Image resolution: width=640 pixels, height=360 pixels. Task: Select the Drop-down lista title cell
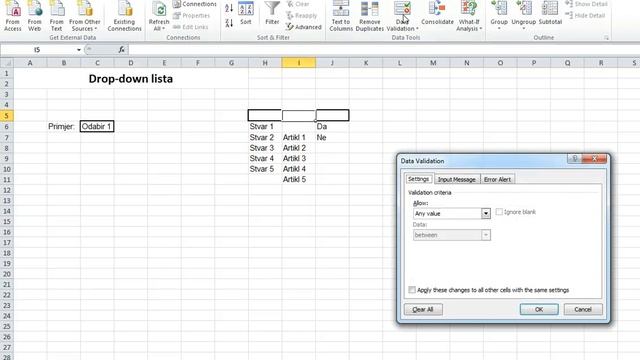pyautogui.click(x=131, y=79)
